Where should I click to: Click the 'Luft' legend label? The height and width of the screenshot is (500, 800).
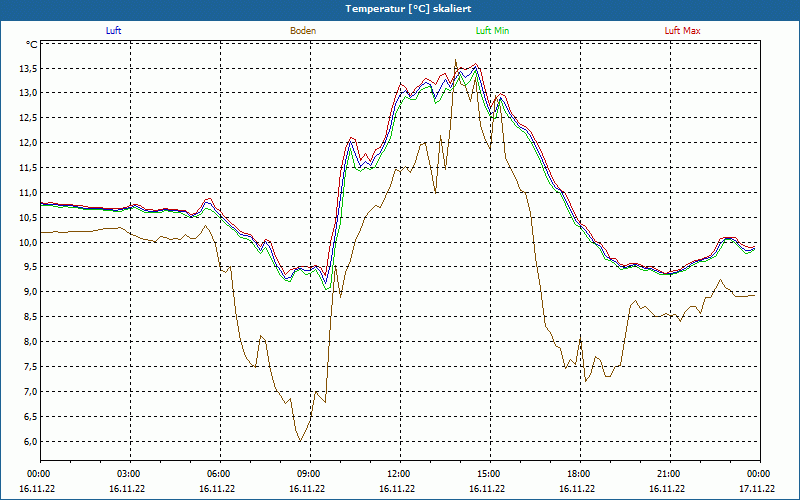pyautogui.click(x=113, y=31)
